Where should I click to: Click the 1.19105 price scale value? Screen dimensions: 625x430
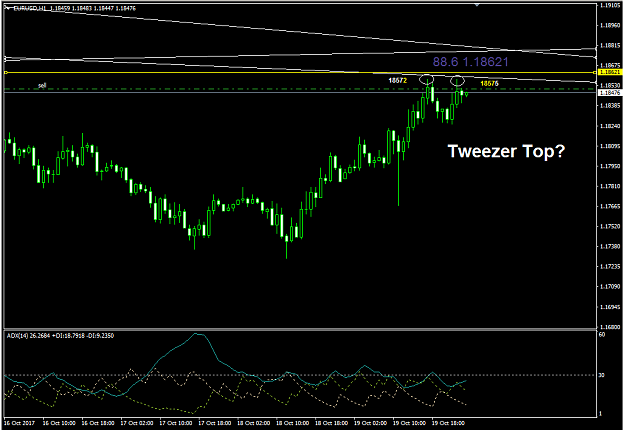tap(610, 6)
